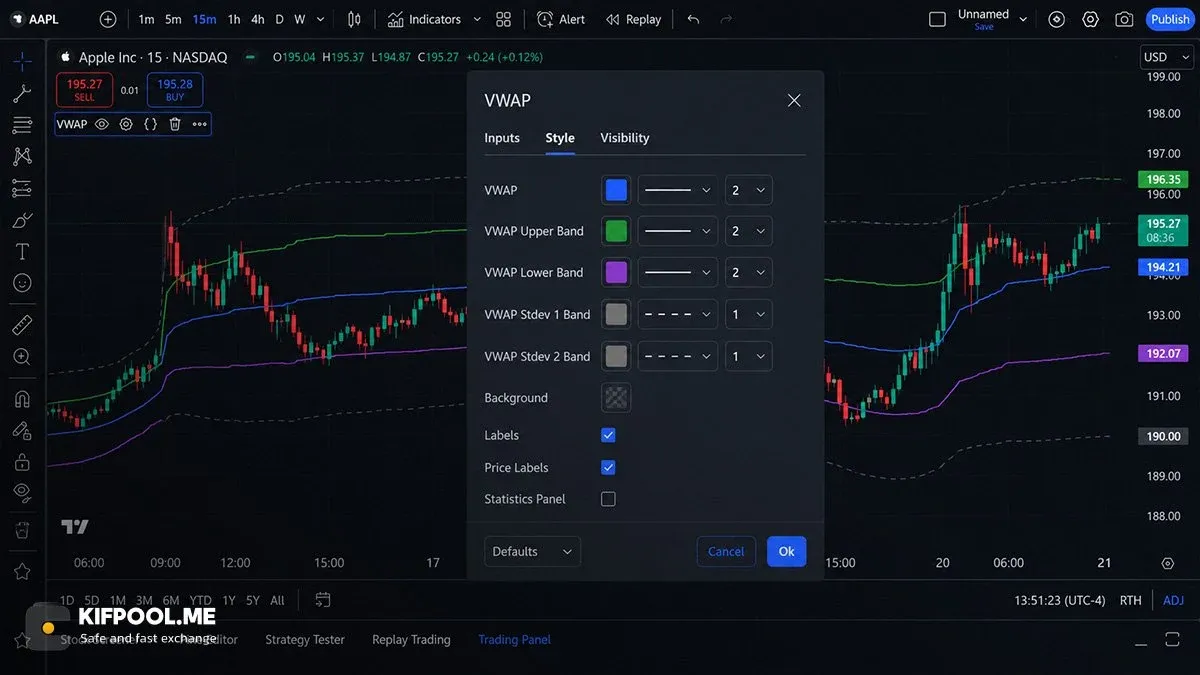Open chart settings hexagon gear
1200x675 pixels.
pos(1090,19)
